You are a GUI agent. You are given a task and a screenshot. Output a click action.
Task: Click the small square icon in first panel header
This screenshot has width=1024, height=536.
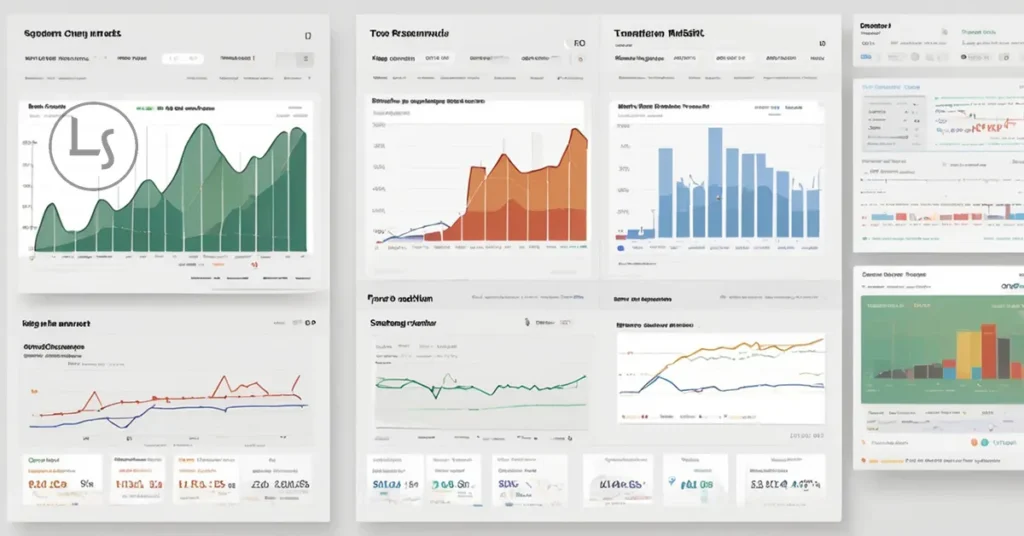308,36
